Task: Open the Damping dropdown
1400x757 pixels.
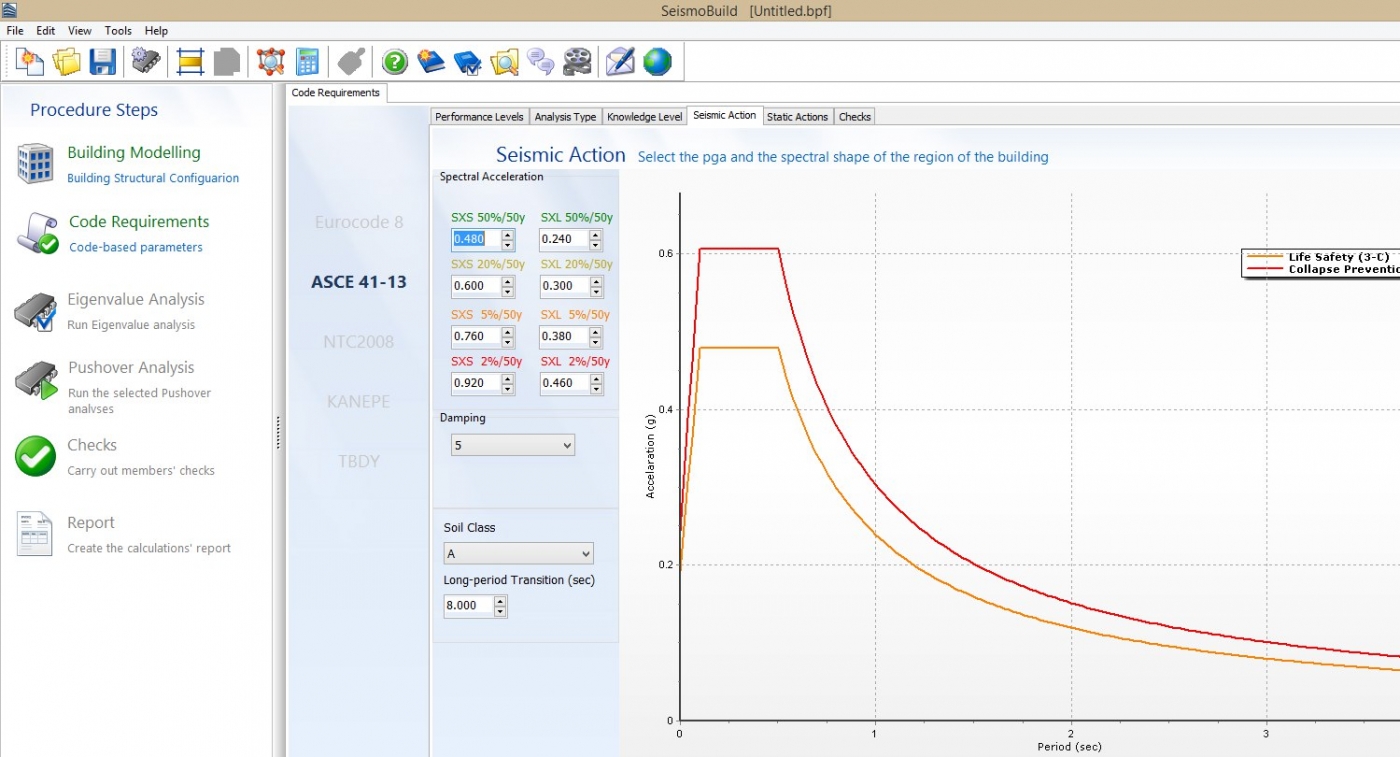Action: (x=513, y=445)
